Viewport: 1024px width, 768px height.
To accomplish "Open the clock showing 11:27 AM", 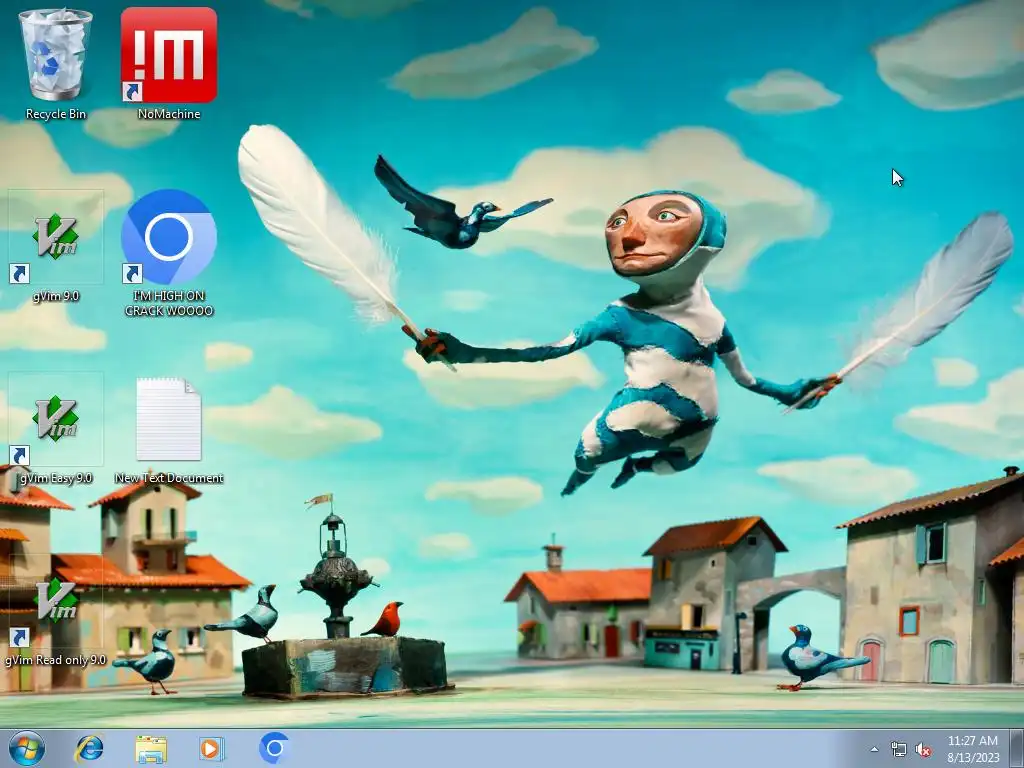I will (x=973, y=749).
